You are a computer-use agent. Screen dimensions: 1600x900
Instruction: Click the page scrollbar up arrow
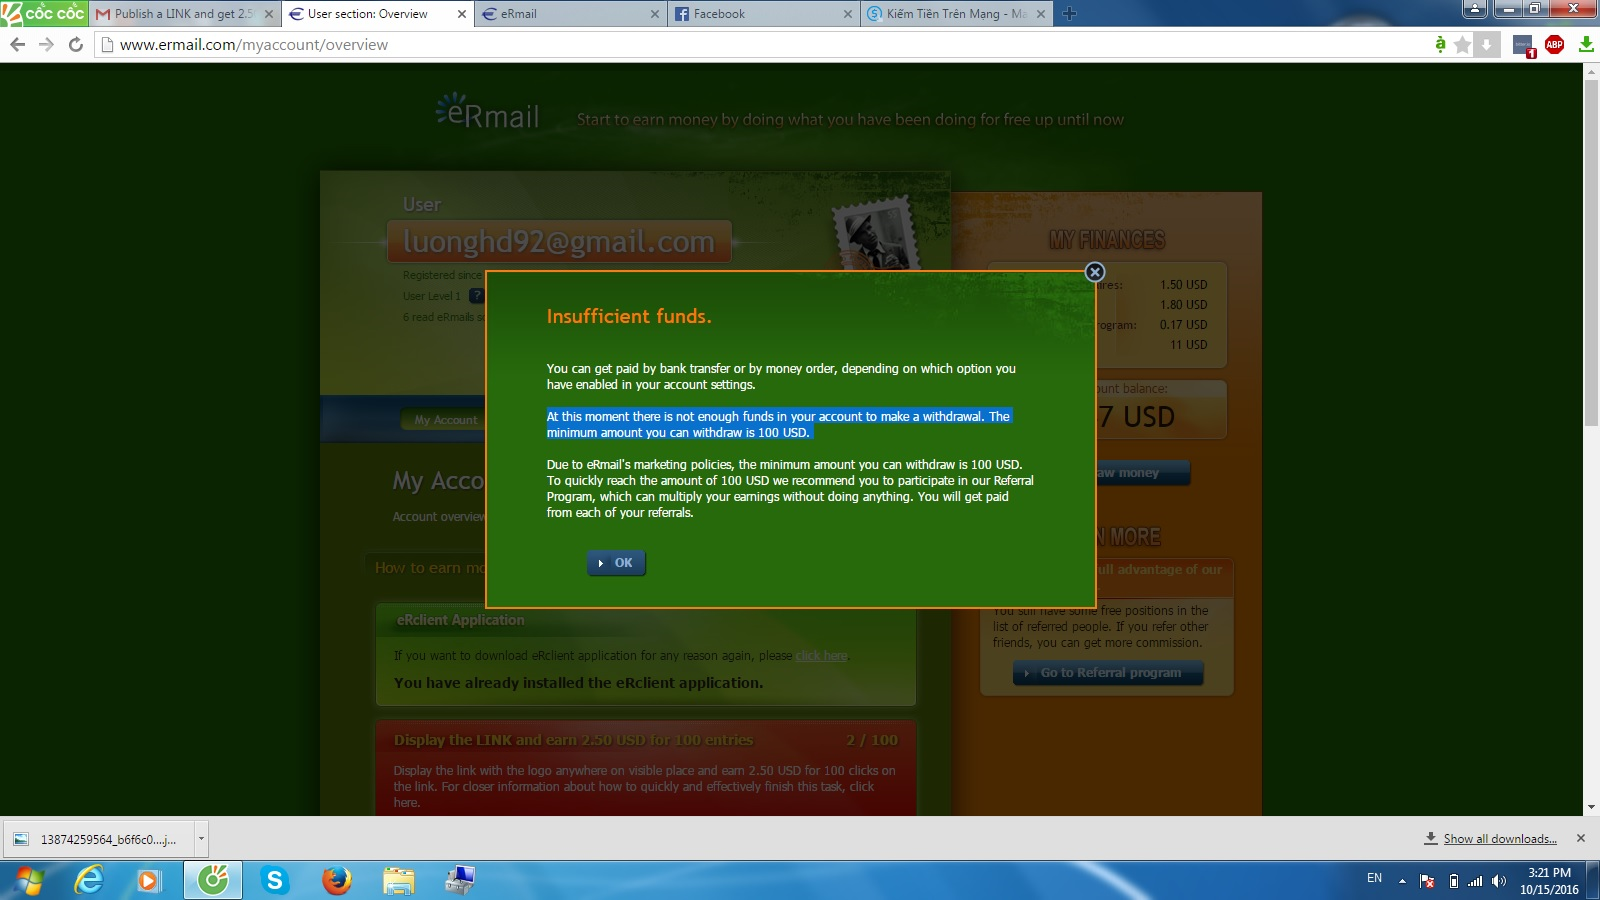[x=1591, y=70]
